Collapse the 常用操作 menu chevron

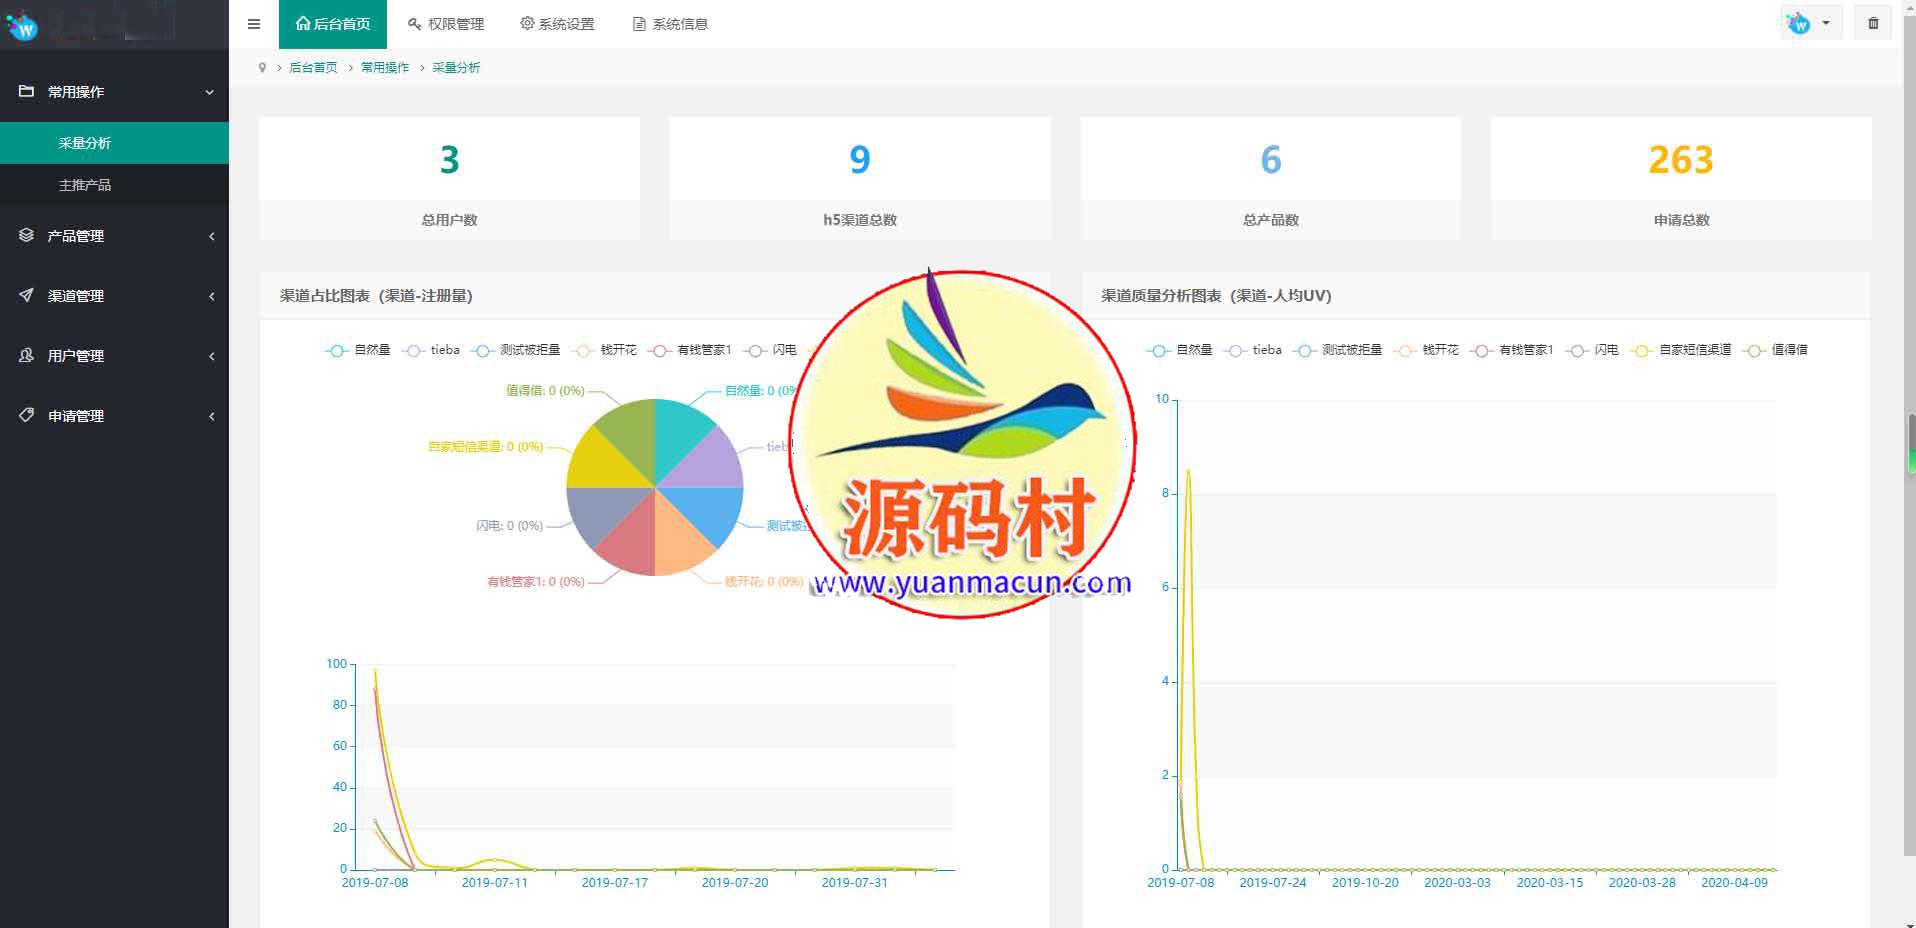tap(210, 92)
